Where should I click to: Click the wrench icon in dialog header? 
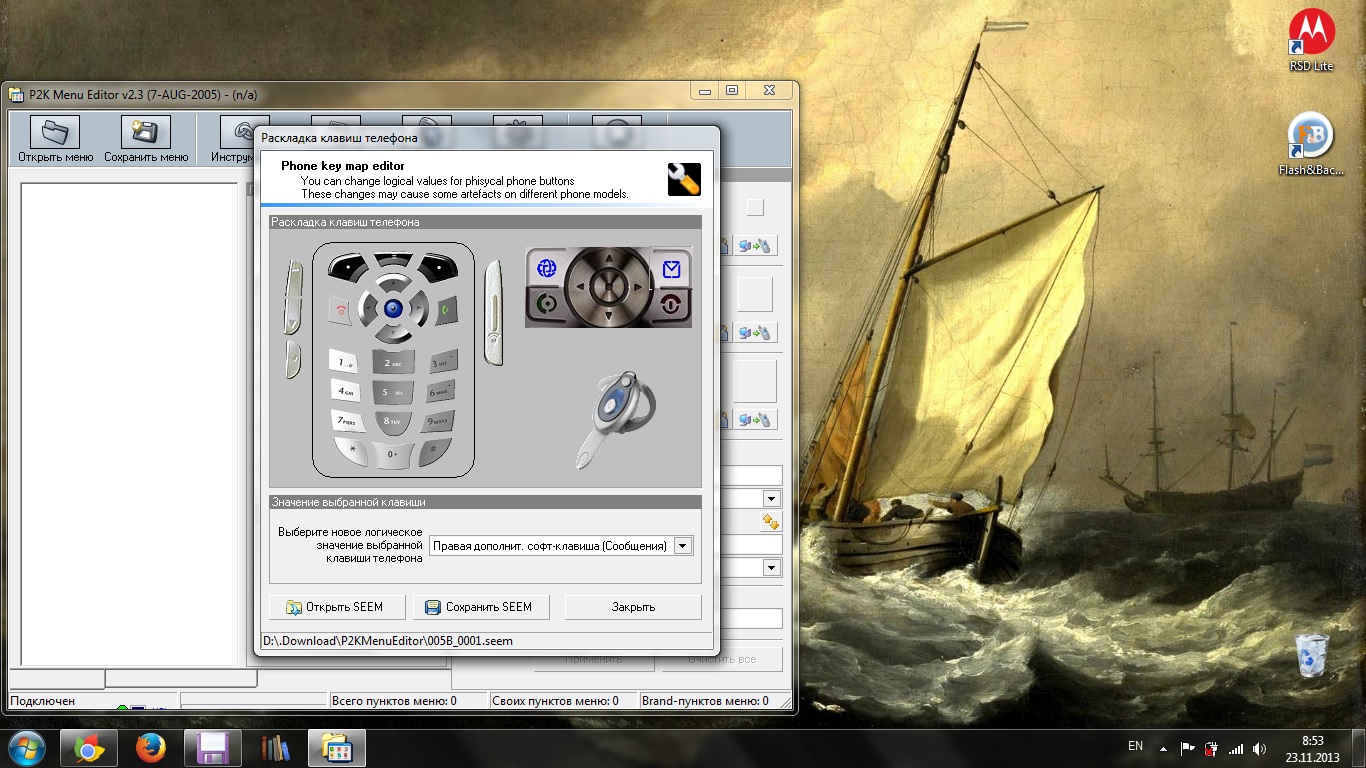(684, 179)
